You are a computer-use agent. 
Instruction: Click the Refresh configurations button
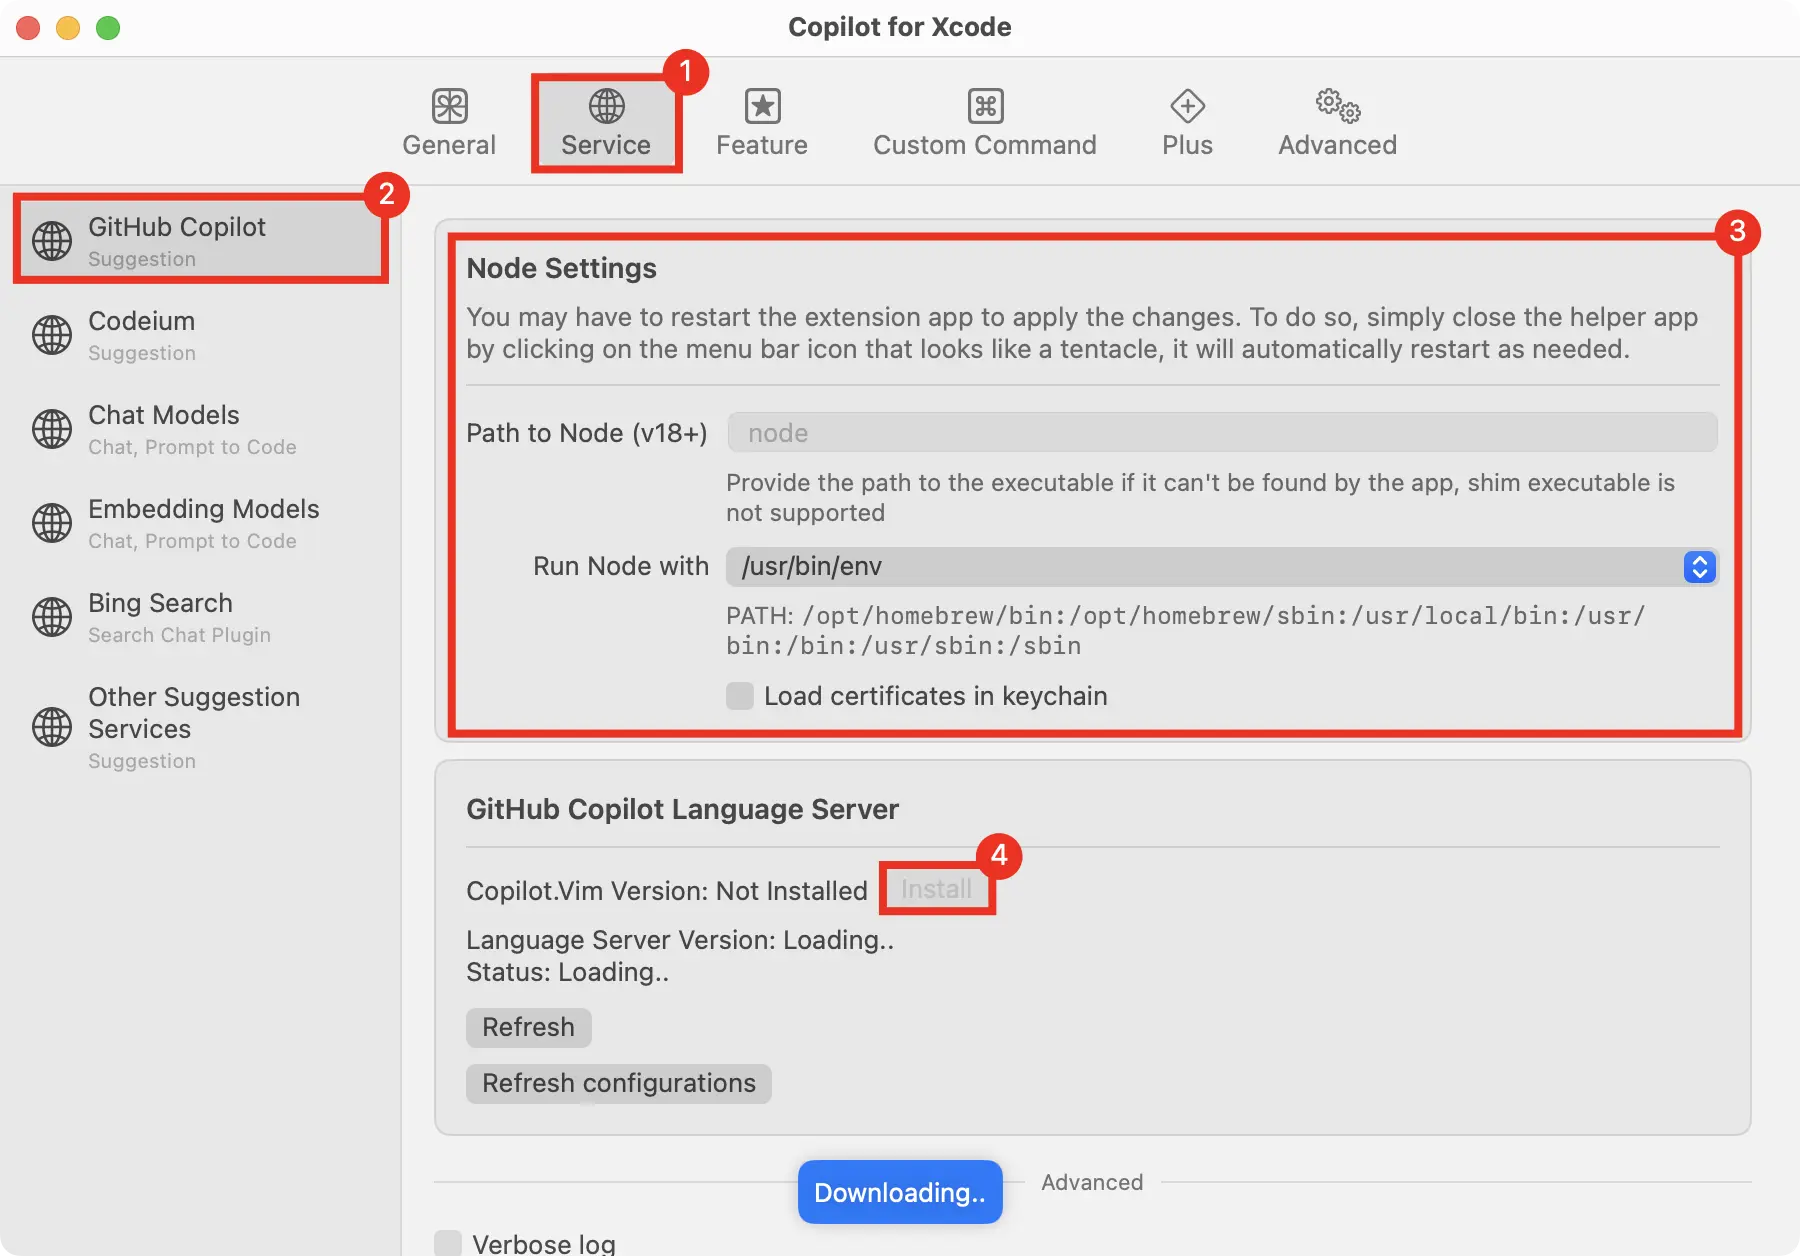coord(619,1084)
